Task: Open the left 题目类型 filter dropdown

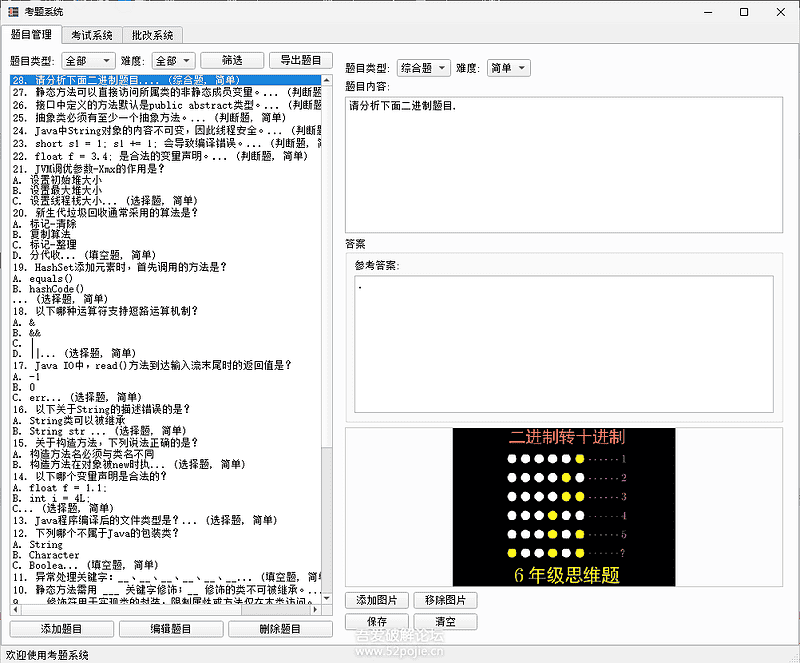Action: (x=88, y=61)
